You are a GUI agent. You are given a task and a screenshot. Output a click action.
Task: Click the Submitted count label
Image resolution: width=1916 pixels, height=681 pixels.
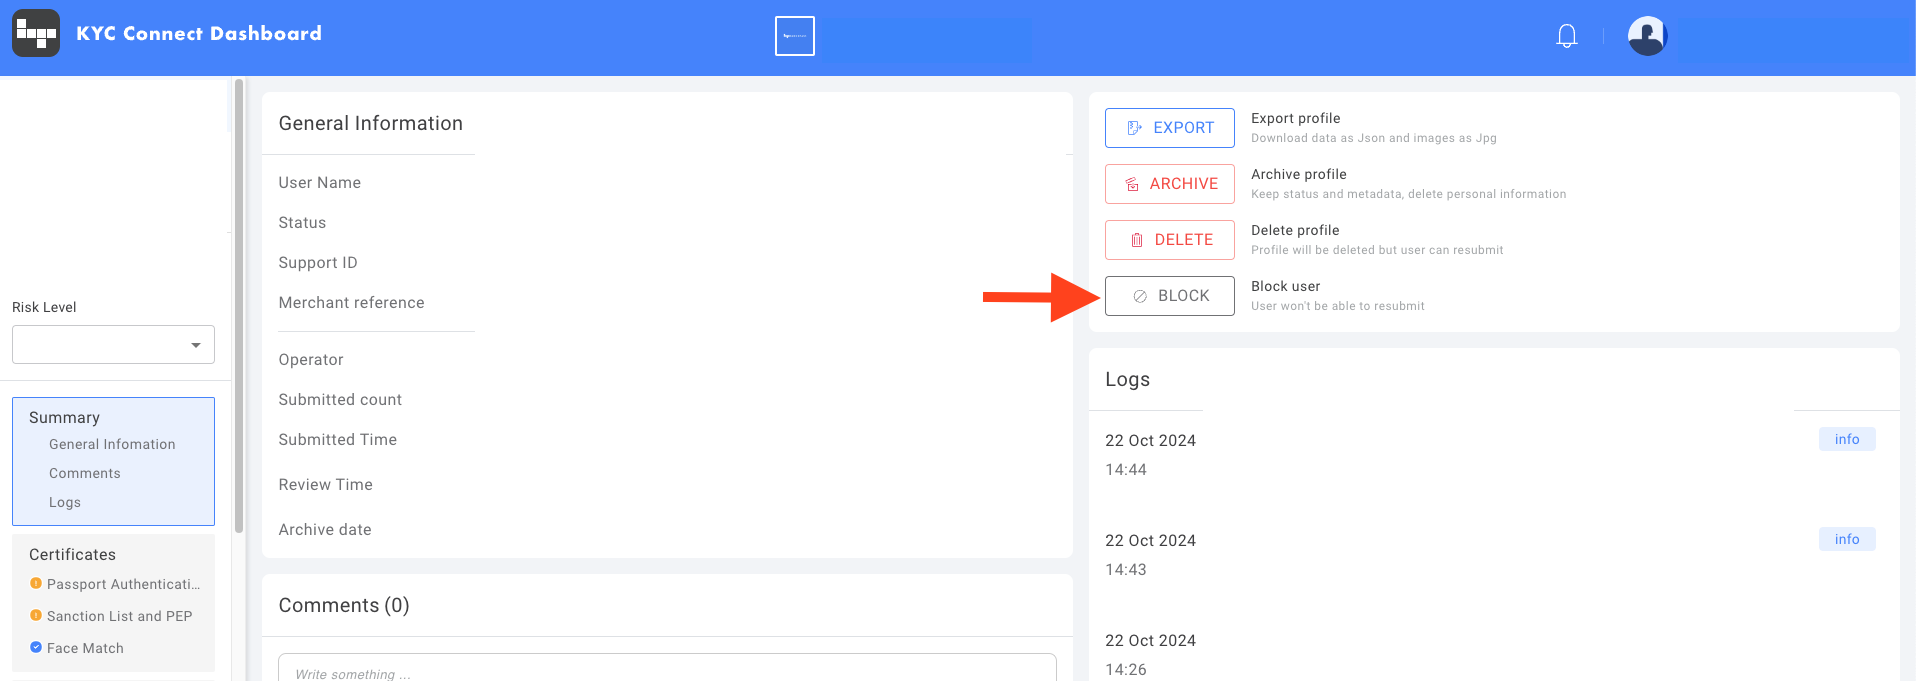click(340, 399)
